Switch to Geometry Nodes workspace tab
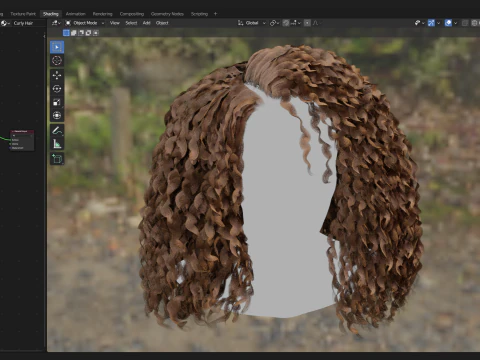480x360 pixels. [x=167, y=14]
